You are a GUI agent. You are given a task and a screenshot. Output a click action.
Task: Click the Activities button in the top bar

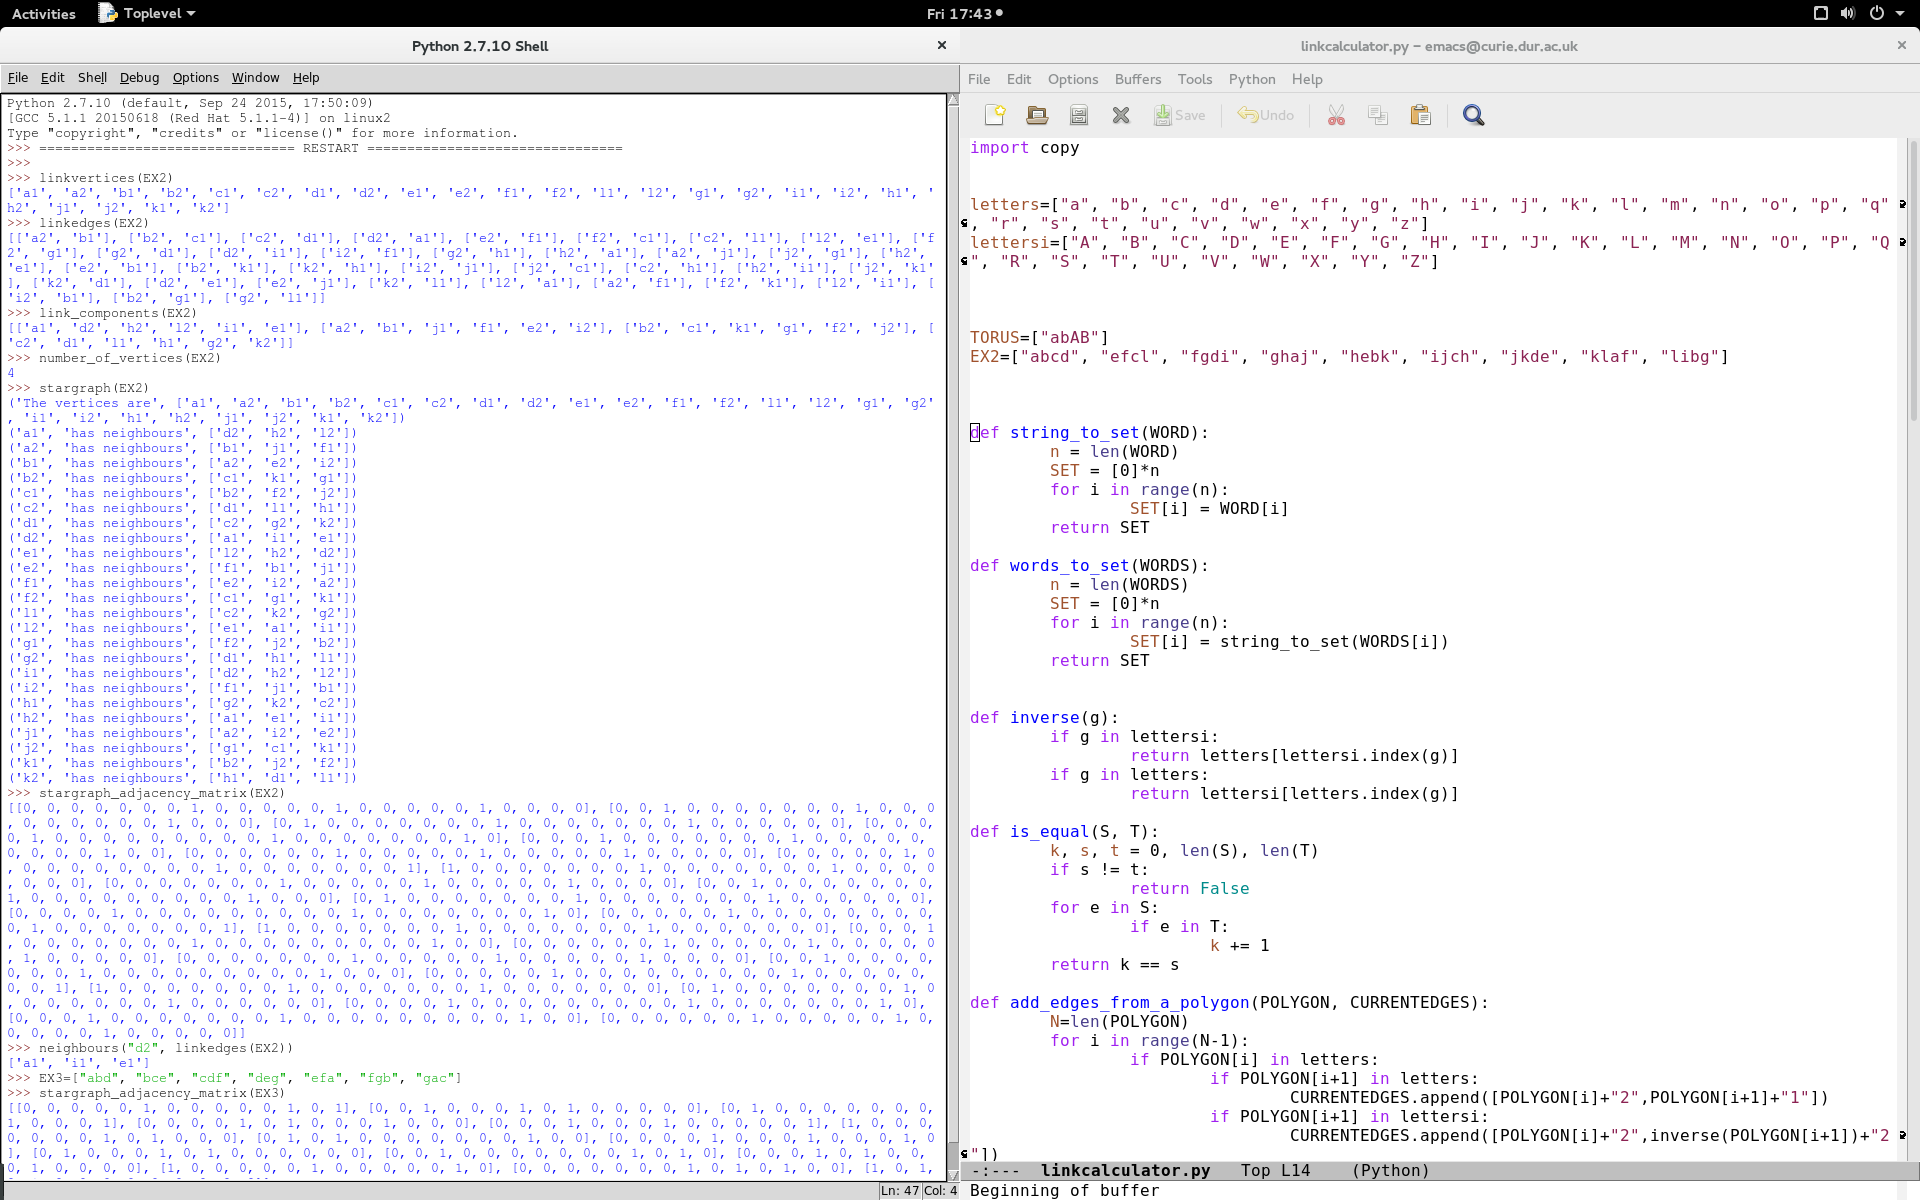click(43, 13)
